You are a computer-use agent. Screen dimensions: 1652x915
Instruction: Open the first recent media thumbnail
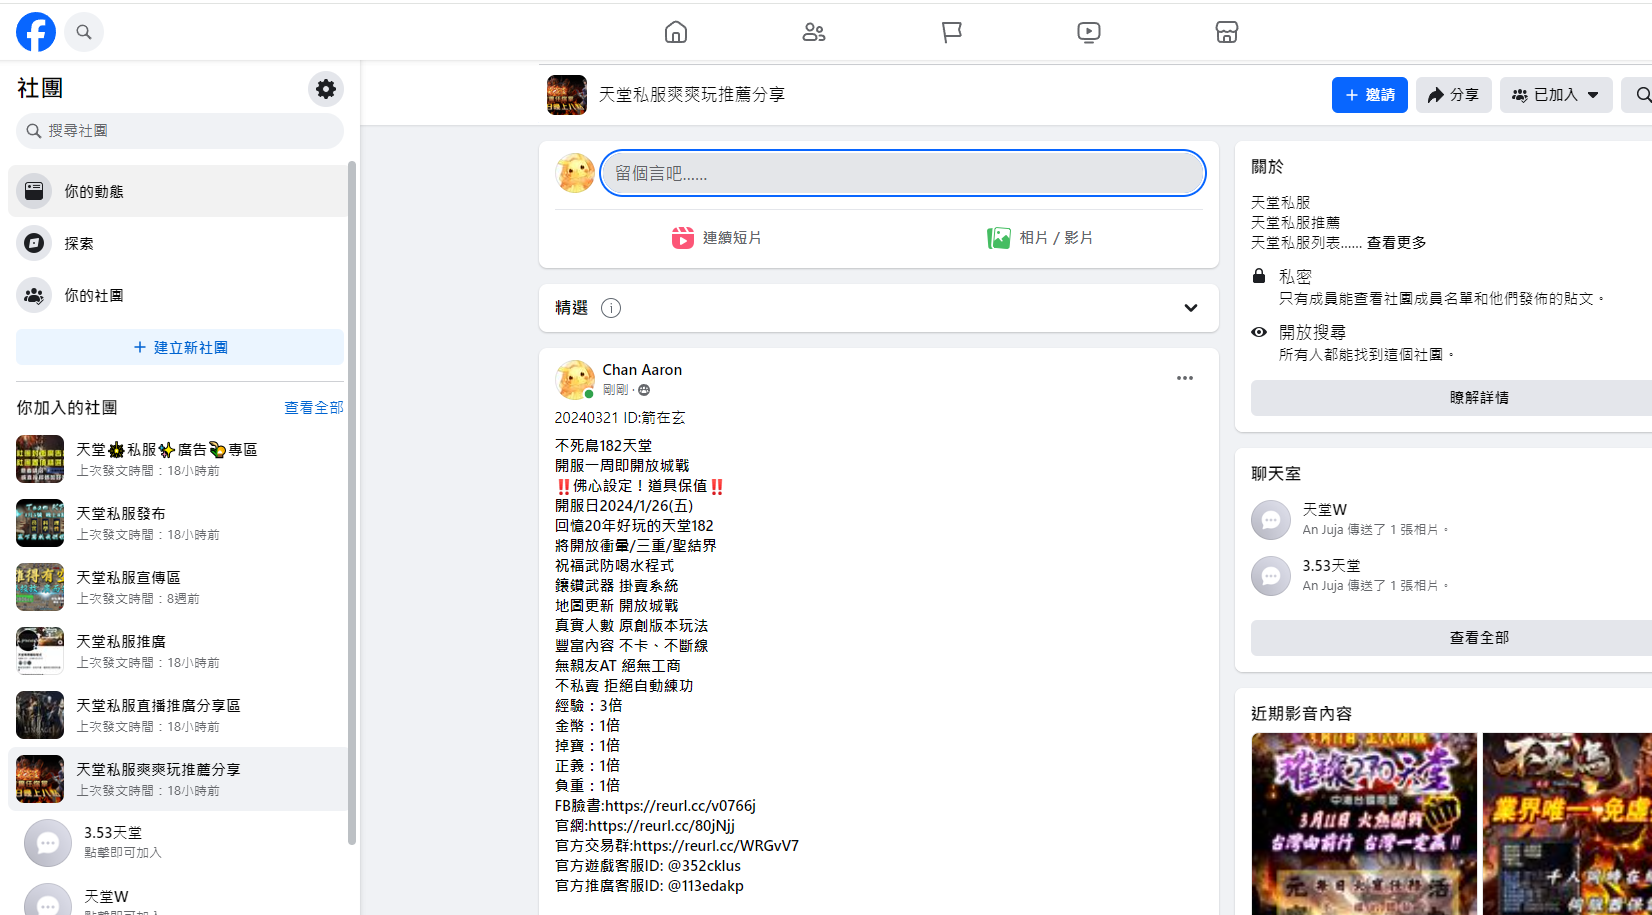[1364, 824]
